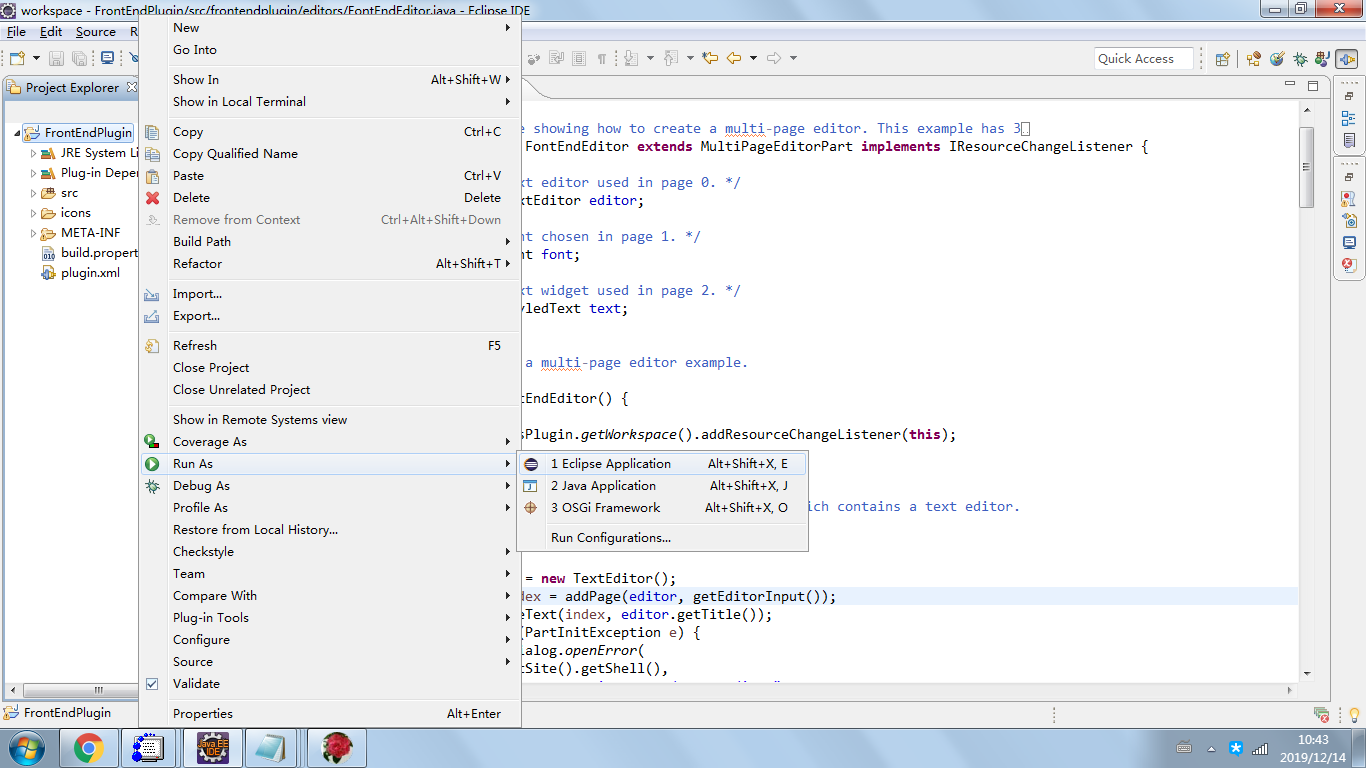
Task: Select 1 Eclipse Application in Run As
Action: coord(662,464)
